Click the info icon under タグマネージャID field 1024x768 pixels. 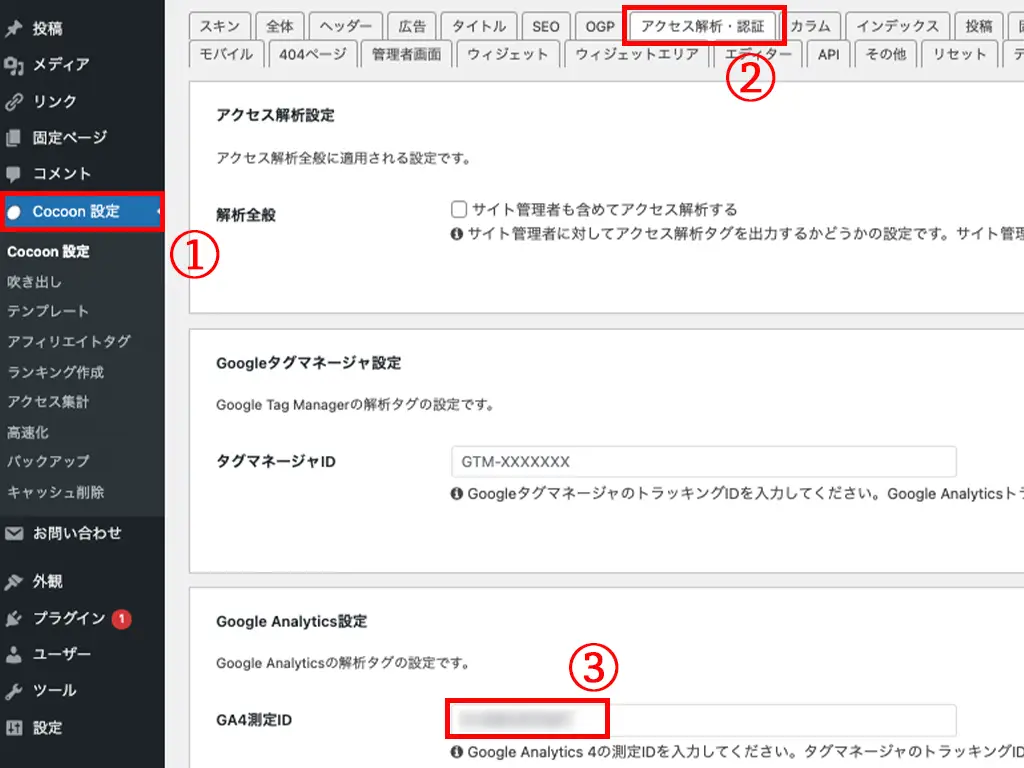tap(456, 494)
